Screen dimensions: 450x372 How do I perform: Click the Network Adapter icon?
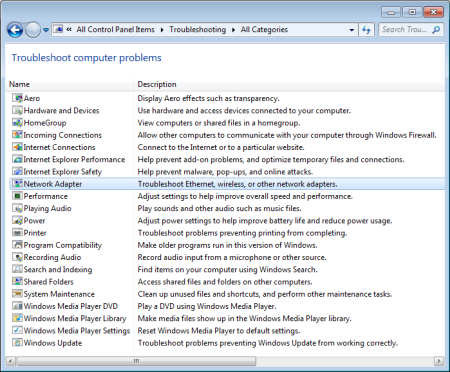(x=17, y=184)
